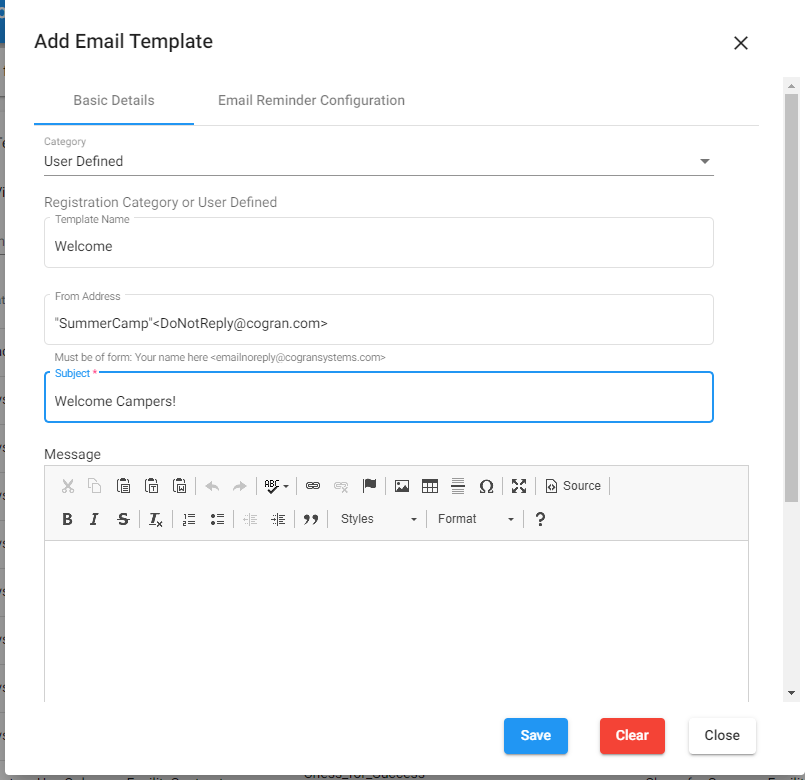Click the scrollbar up arrow

click(791, 86)
